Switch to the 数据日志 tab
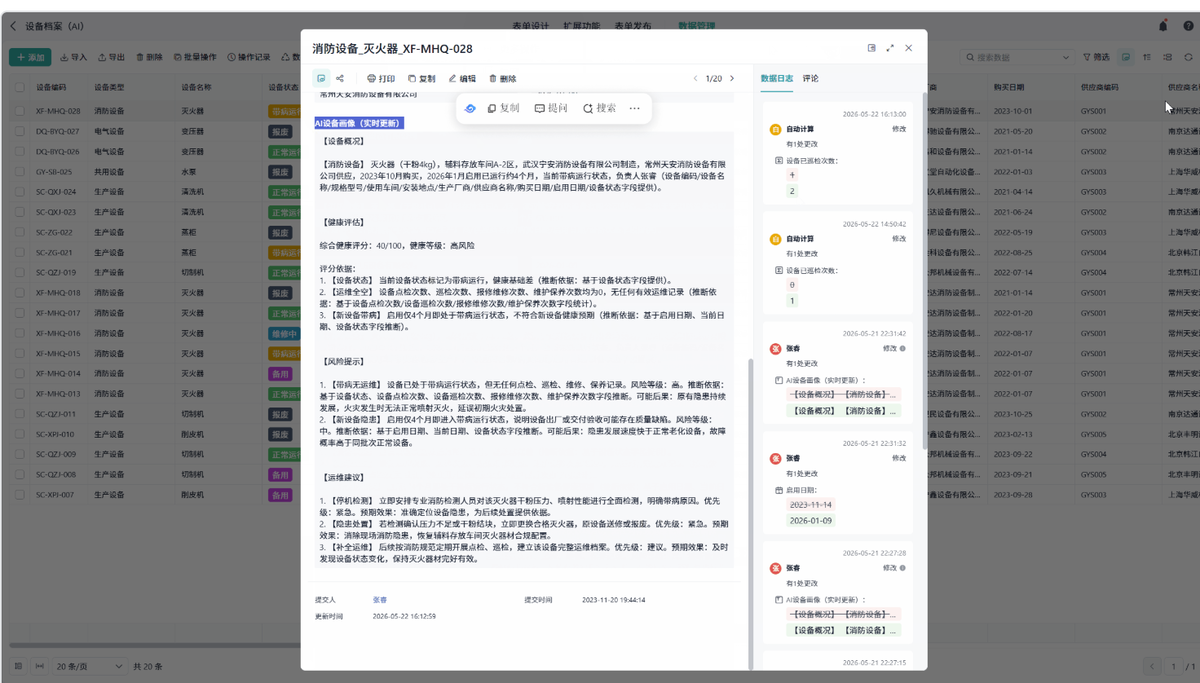1200x683 pixels. point(777,78)
